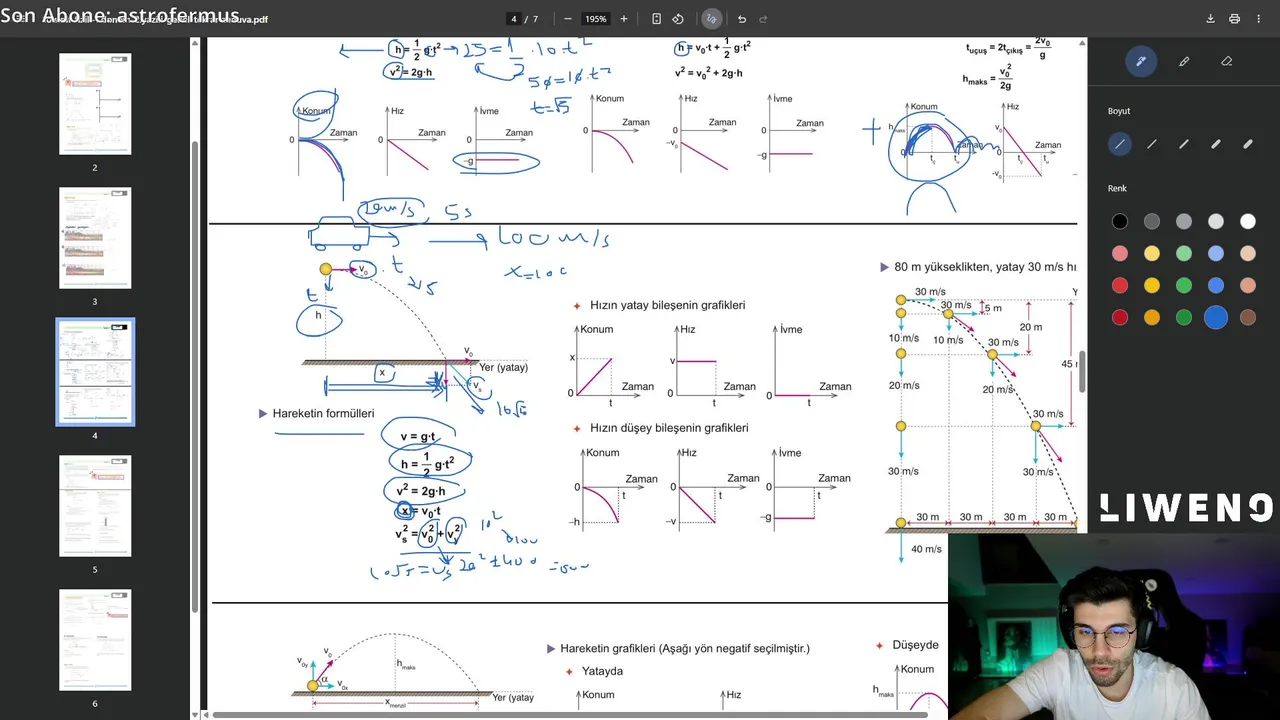Print the PDF document
This screenshot has width=1280, height=720.
[x=1234, y=19]
